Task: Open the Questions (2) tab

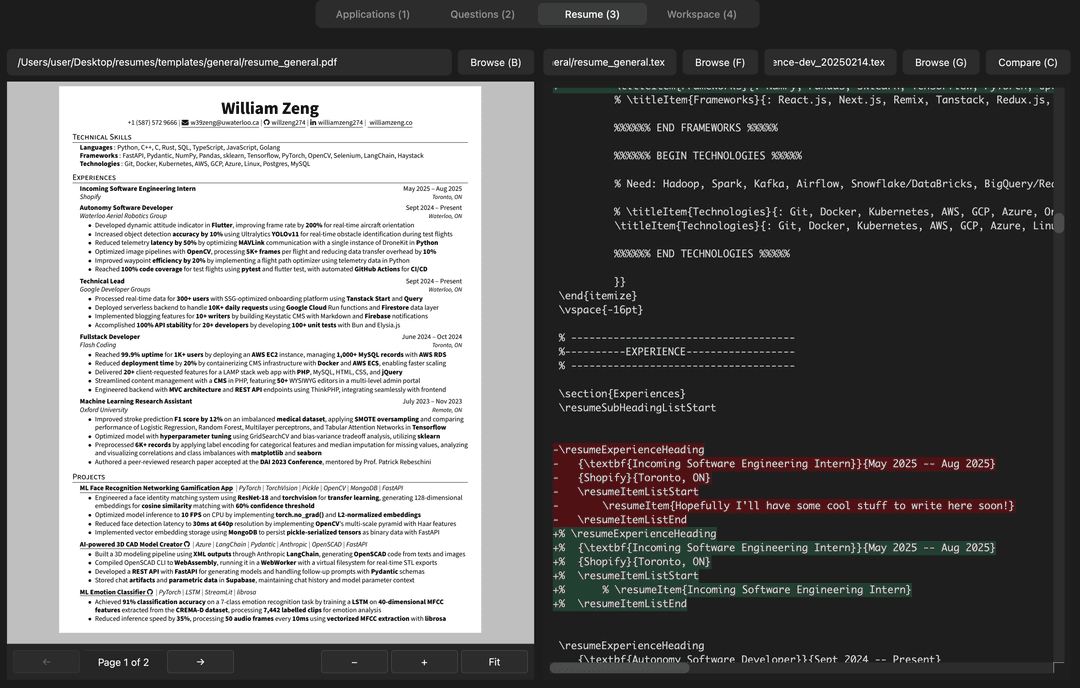Action: (482, 14)
